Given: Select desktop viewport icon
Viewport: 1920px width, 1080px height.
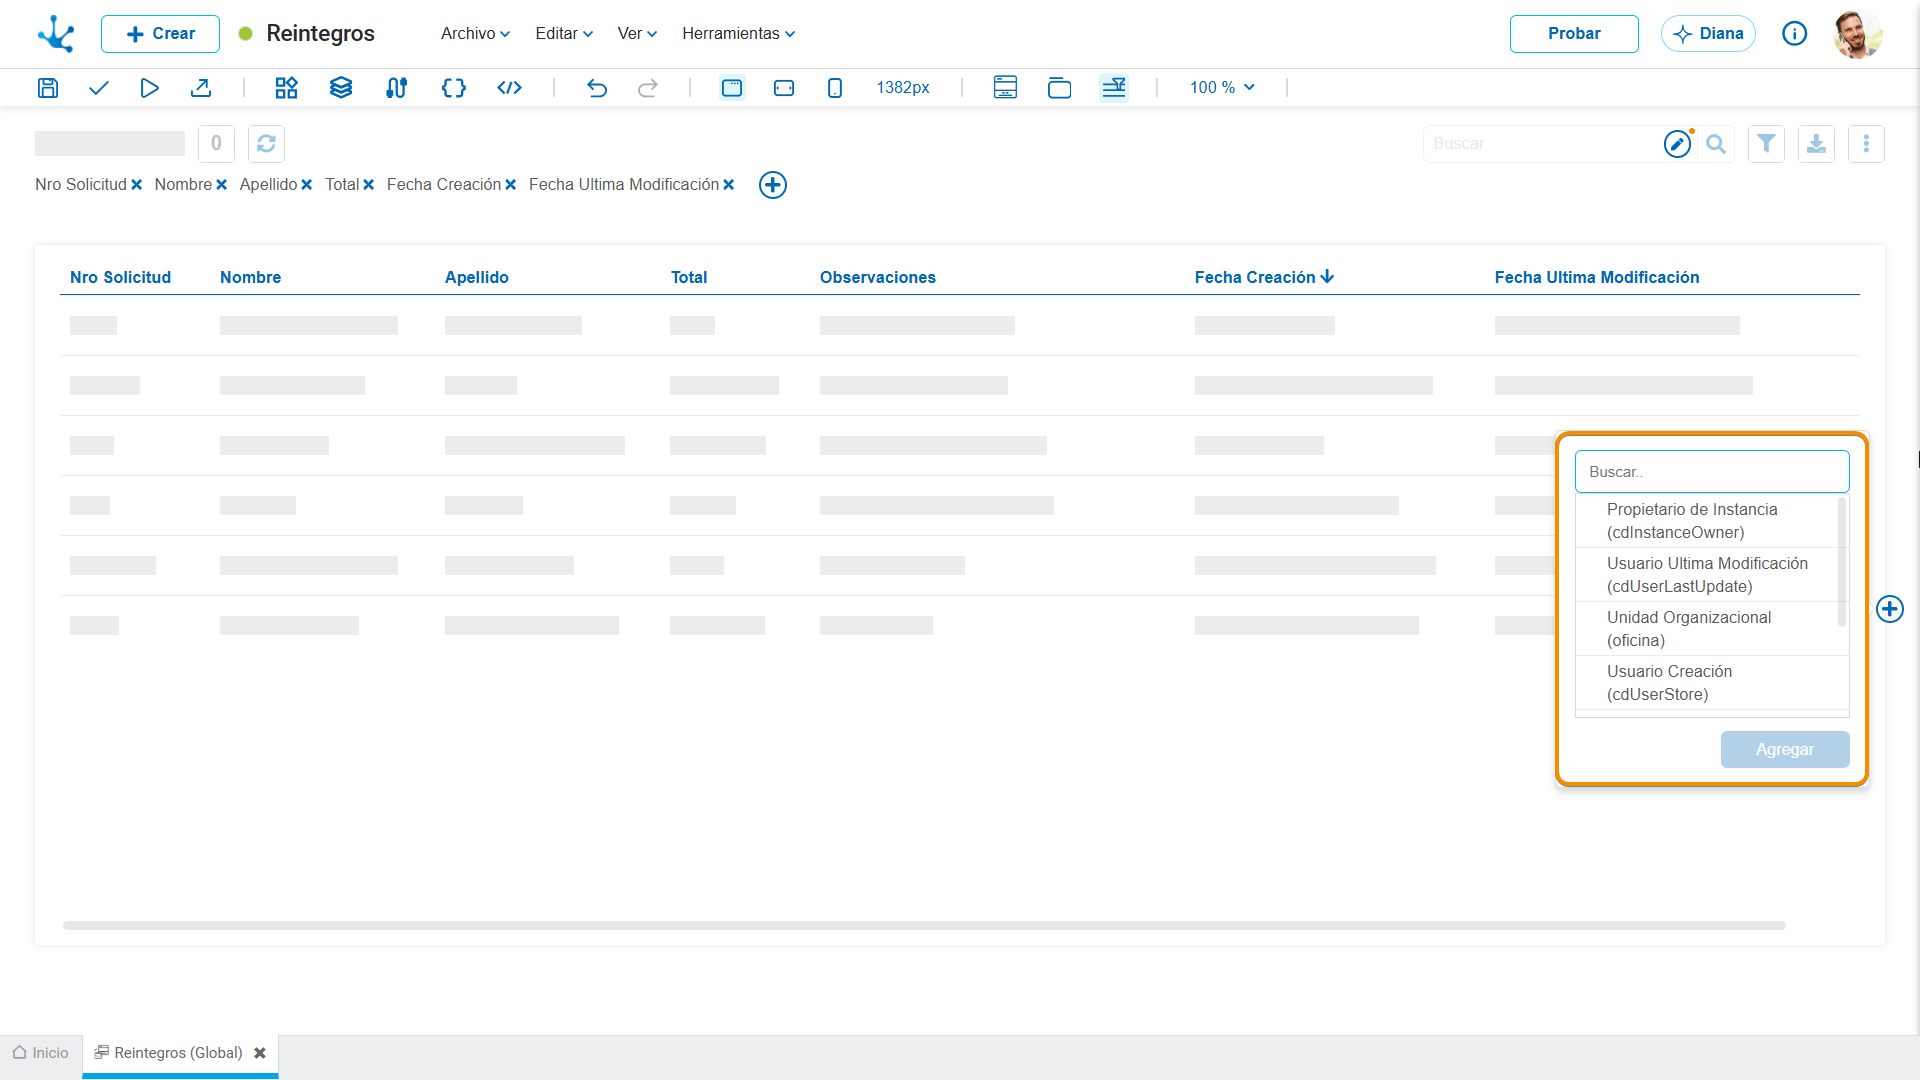Looking at the screenshot, I should point(732,88).
